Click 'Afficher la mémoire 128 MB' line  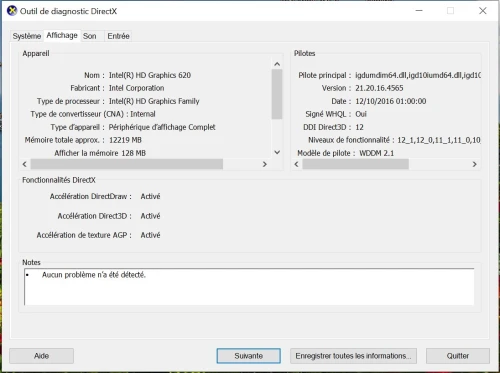tap(100, 153)
